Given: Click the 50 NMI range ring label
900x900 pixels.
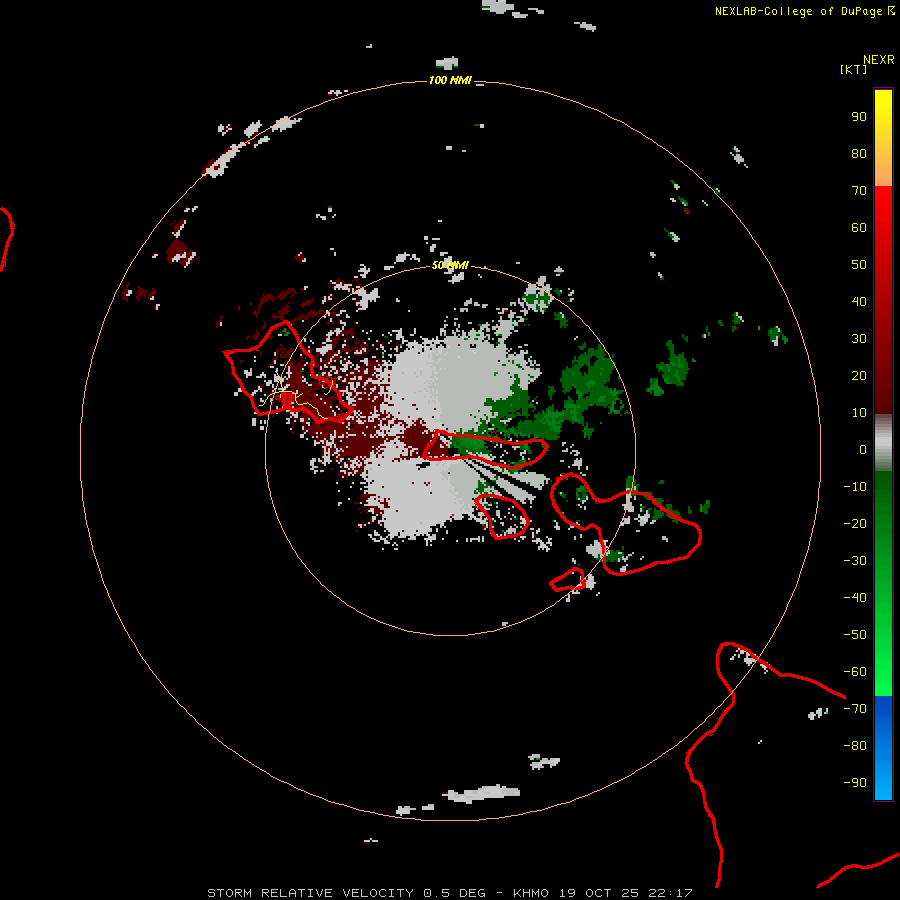Looking at the screenshot, I should click(450, 265).
